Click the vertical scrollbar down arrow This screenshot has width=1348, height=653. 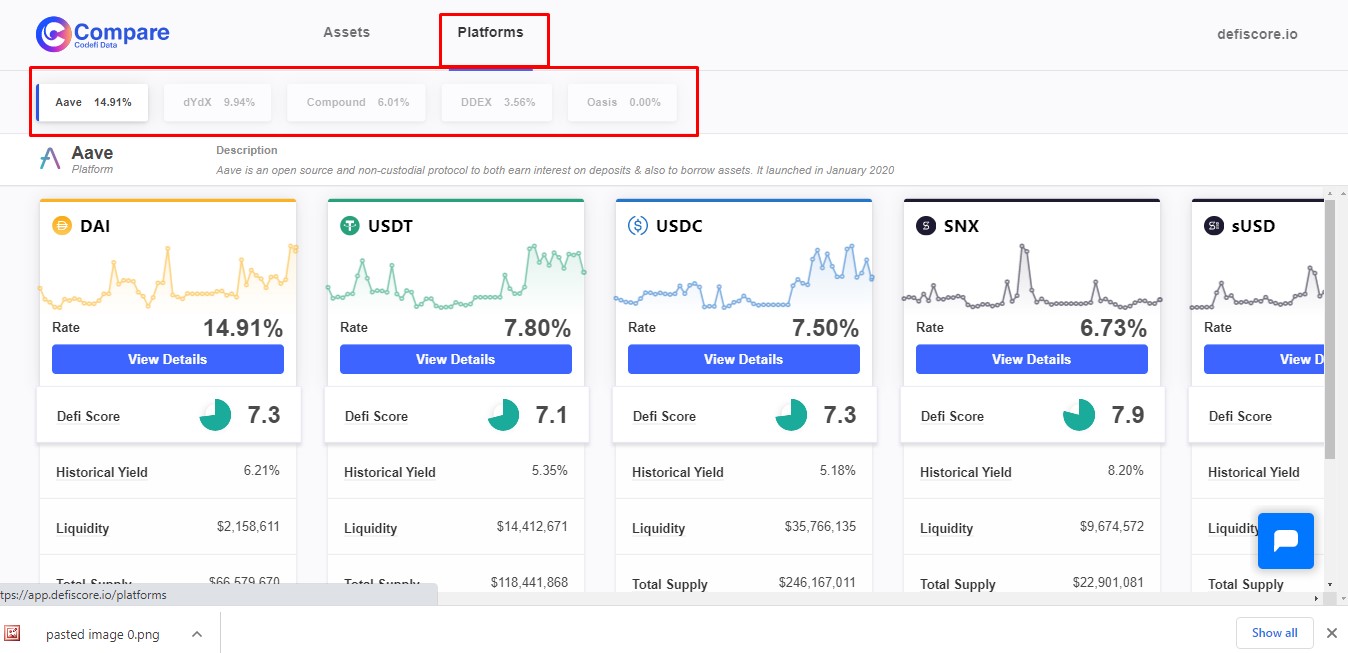click(x=1330, y=584)
